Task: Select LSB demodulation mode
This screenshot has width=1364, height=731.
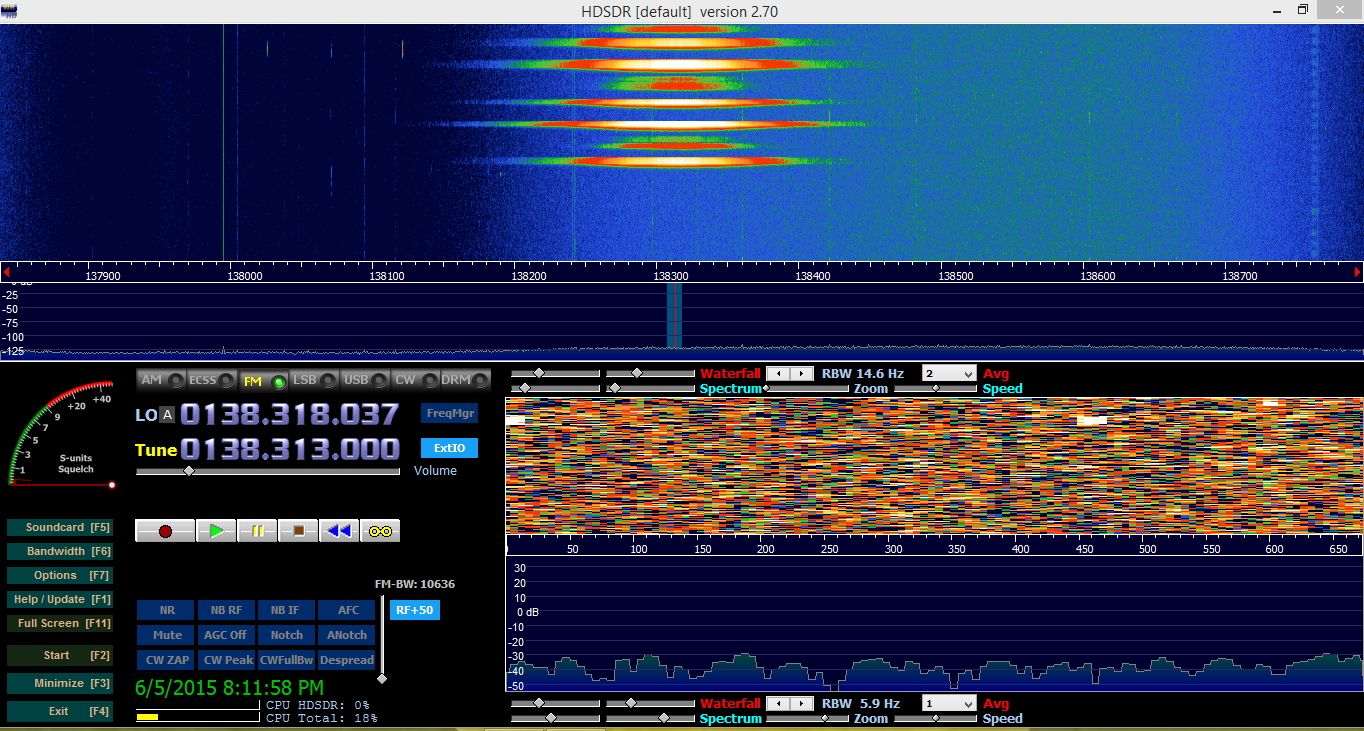Action: [x=314, y=380]
